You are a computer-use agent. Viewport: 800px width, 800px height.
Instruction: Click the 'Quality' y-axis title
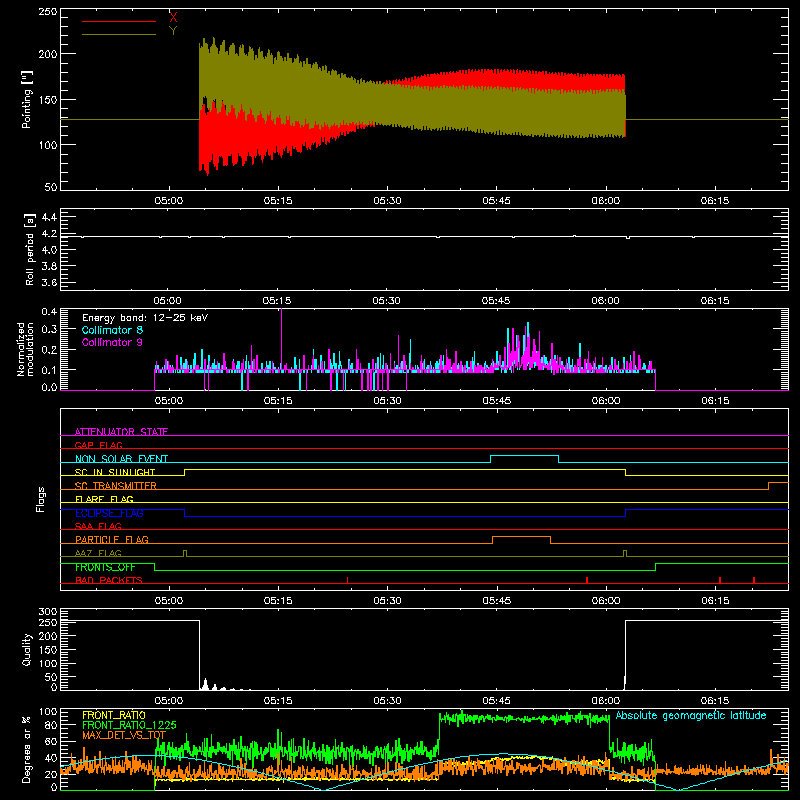[x=27, y=649]
